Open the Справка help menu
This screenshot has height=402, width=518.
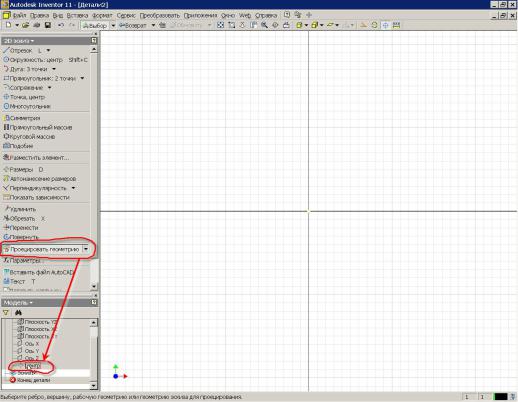(266, 15)
